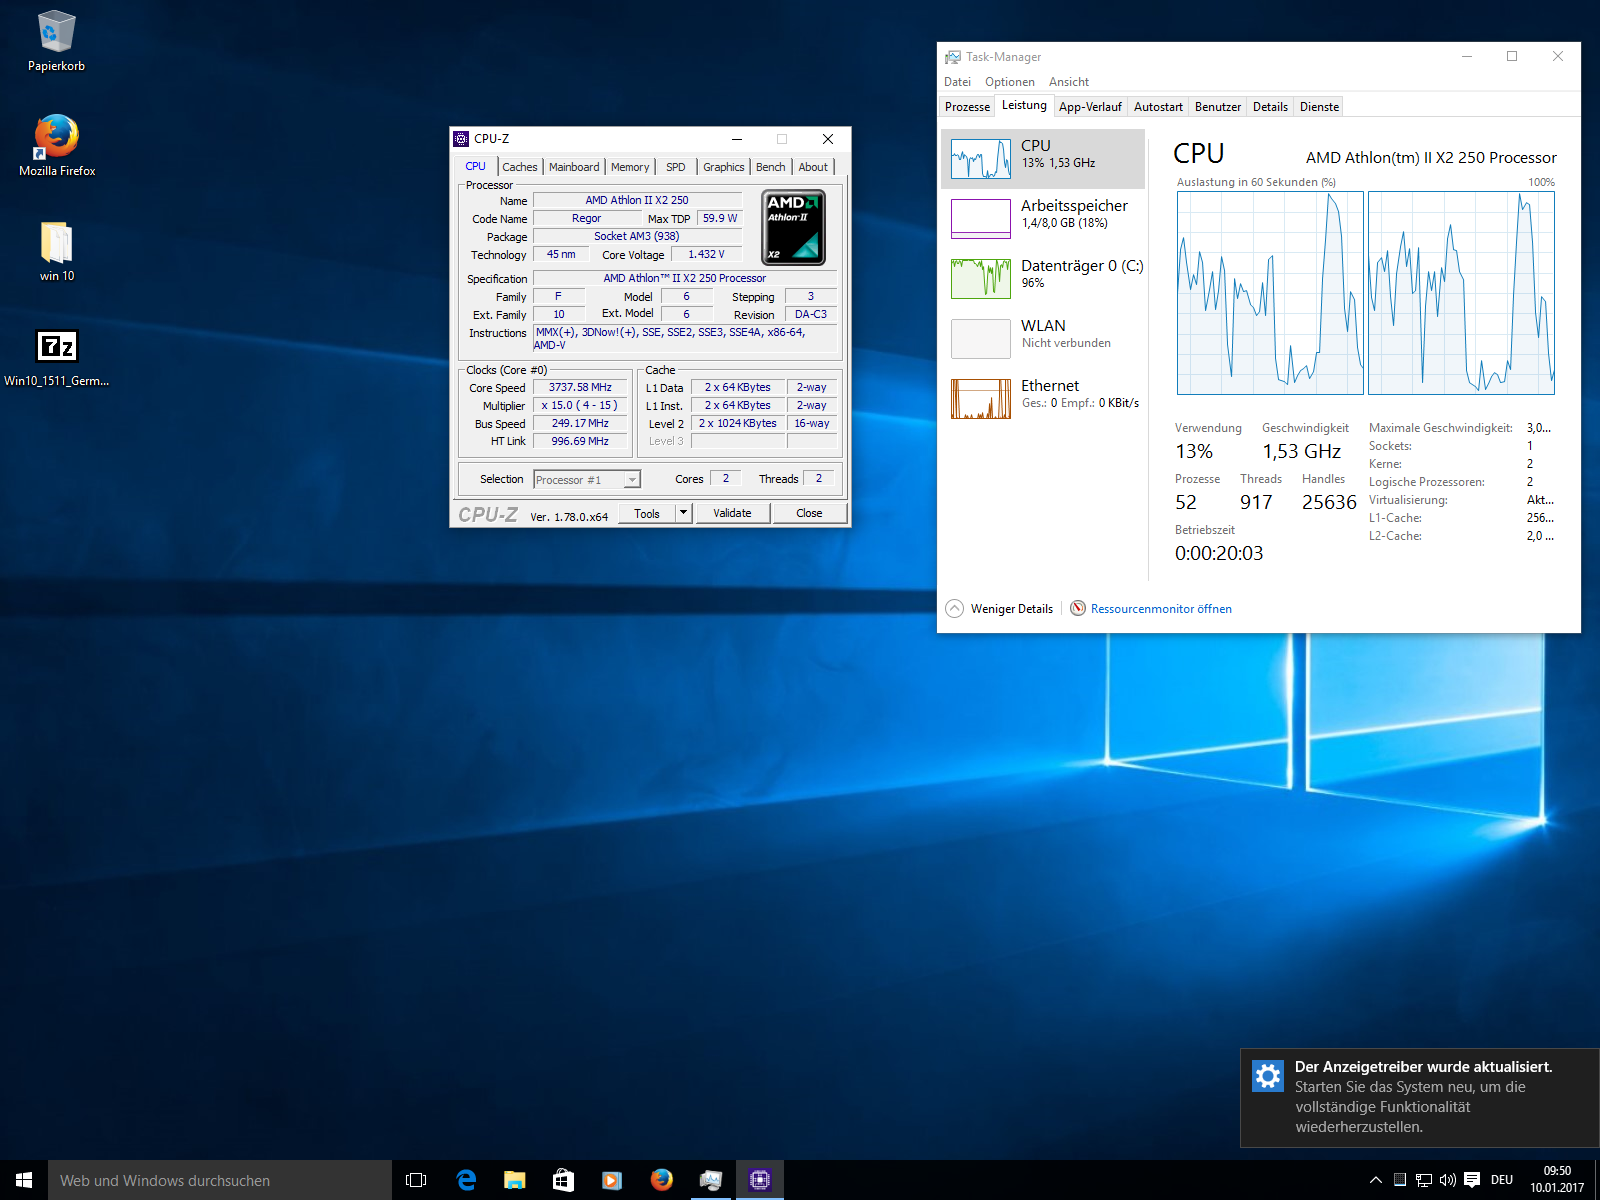Switch to CPU-Z via its taskbar icon
Screen dimensions: 1600x1200
point(759,1180)
